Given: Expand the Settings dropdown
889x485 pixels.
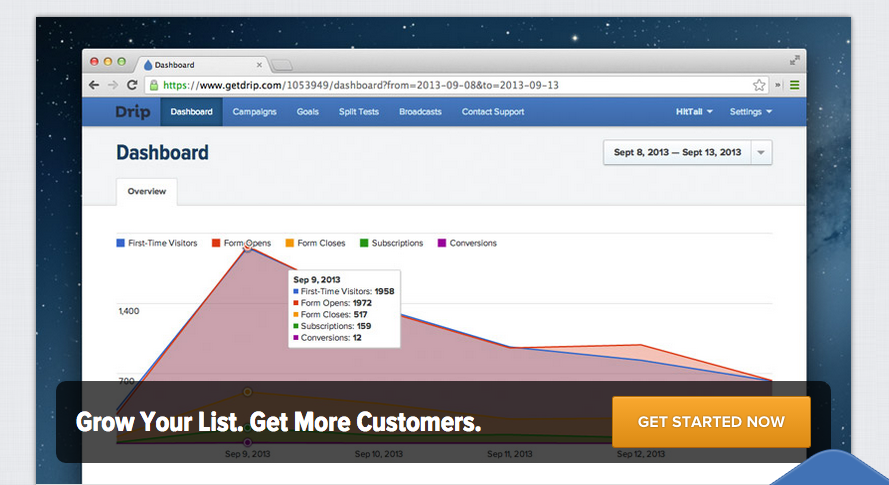Looking at the screenshot, I should 751,112.
